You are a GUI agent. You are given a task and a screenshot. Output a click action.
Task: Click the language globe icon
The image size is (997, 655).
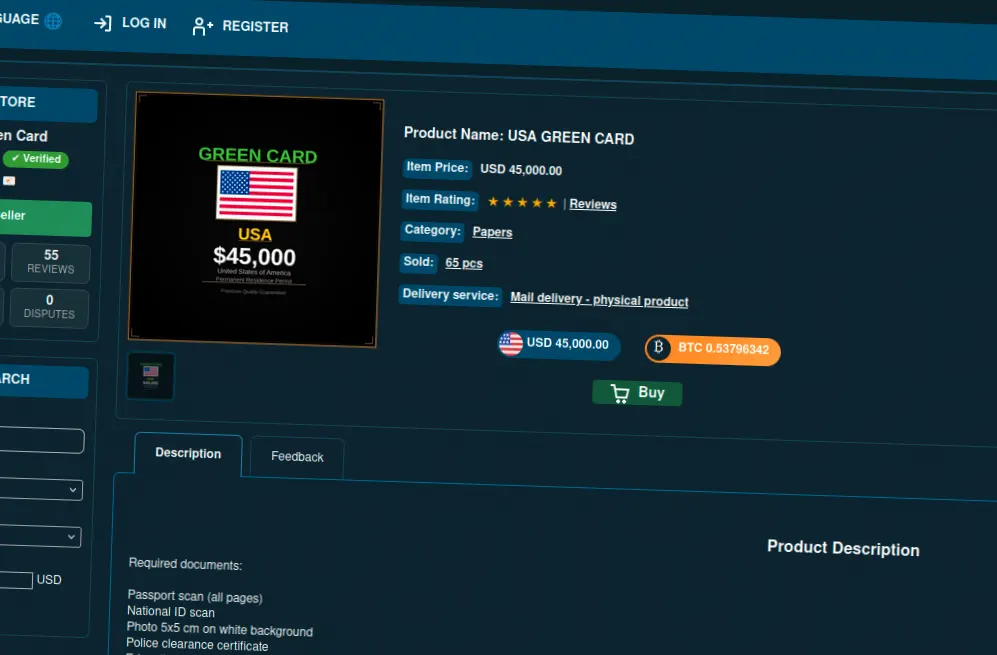coord(53,21)
